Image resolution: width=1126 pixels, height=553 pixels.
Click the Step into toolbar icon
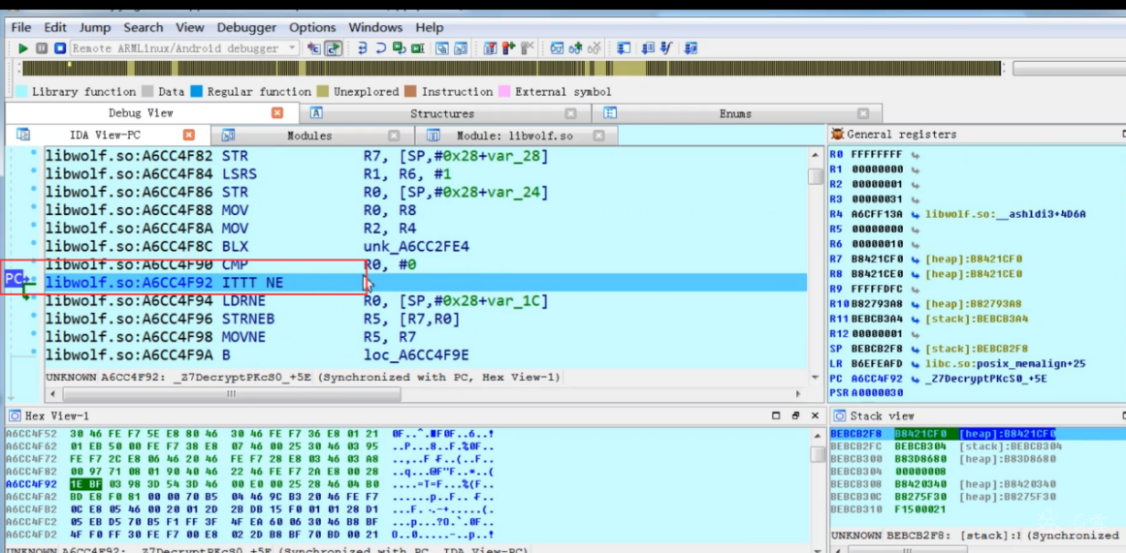(x=363, y=48)
